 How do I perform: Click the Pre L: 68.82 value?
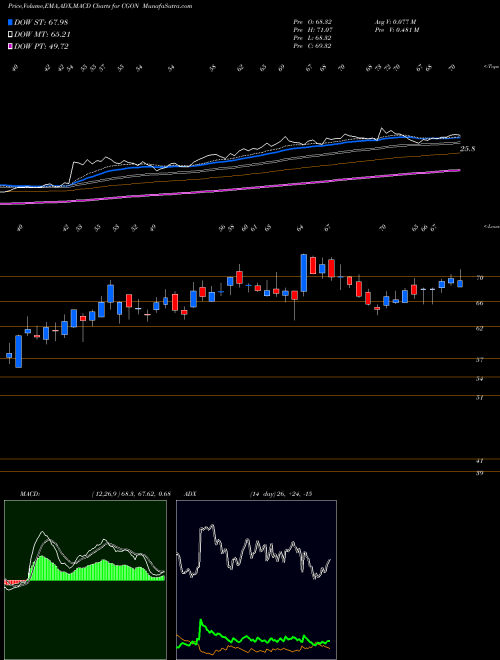coord(312,38)
